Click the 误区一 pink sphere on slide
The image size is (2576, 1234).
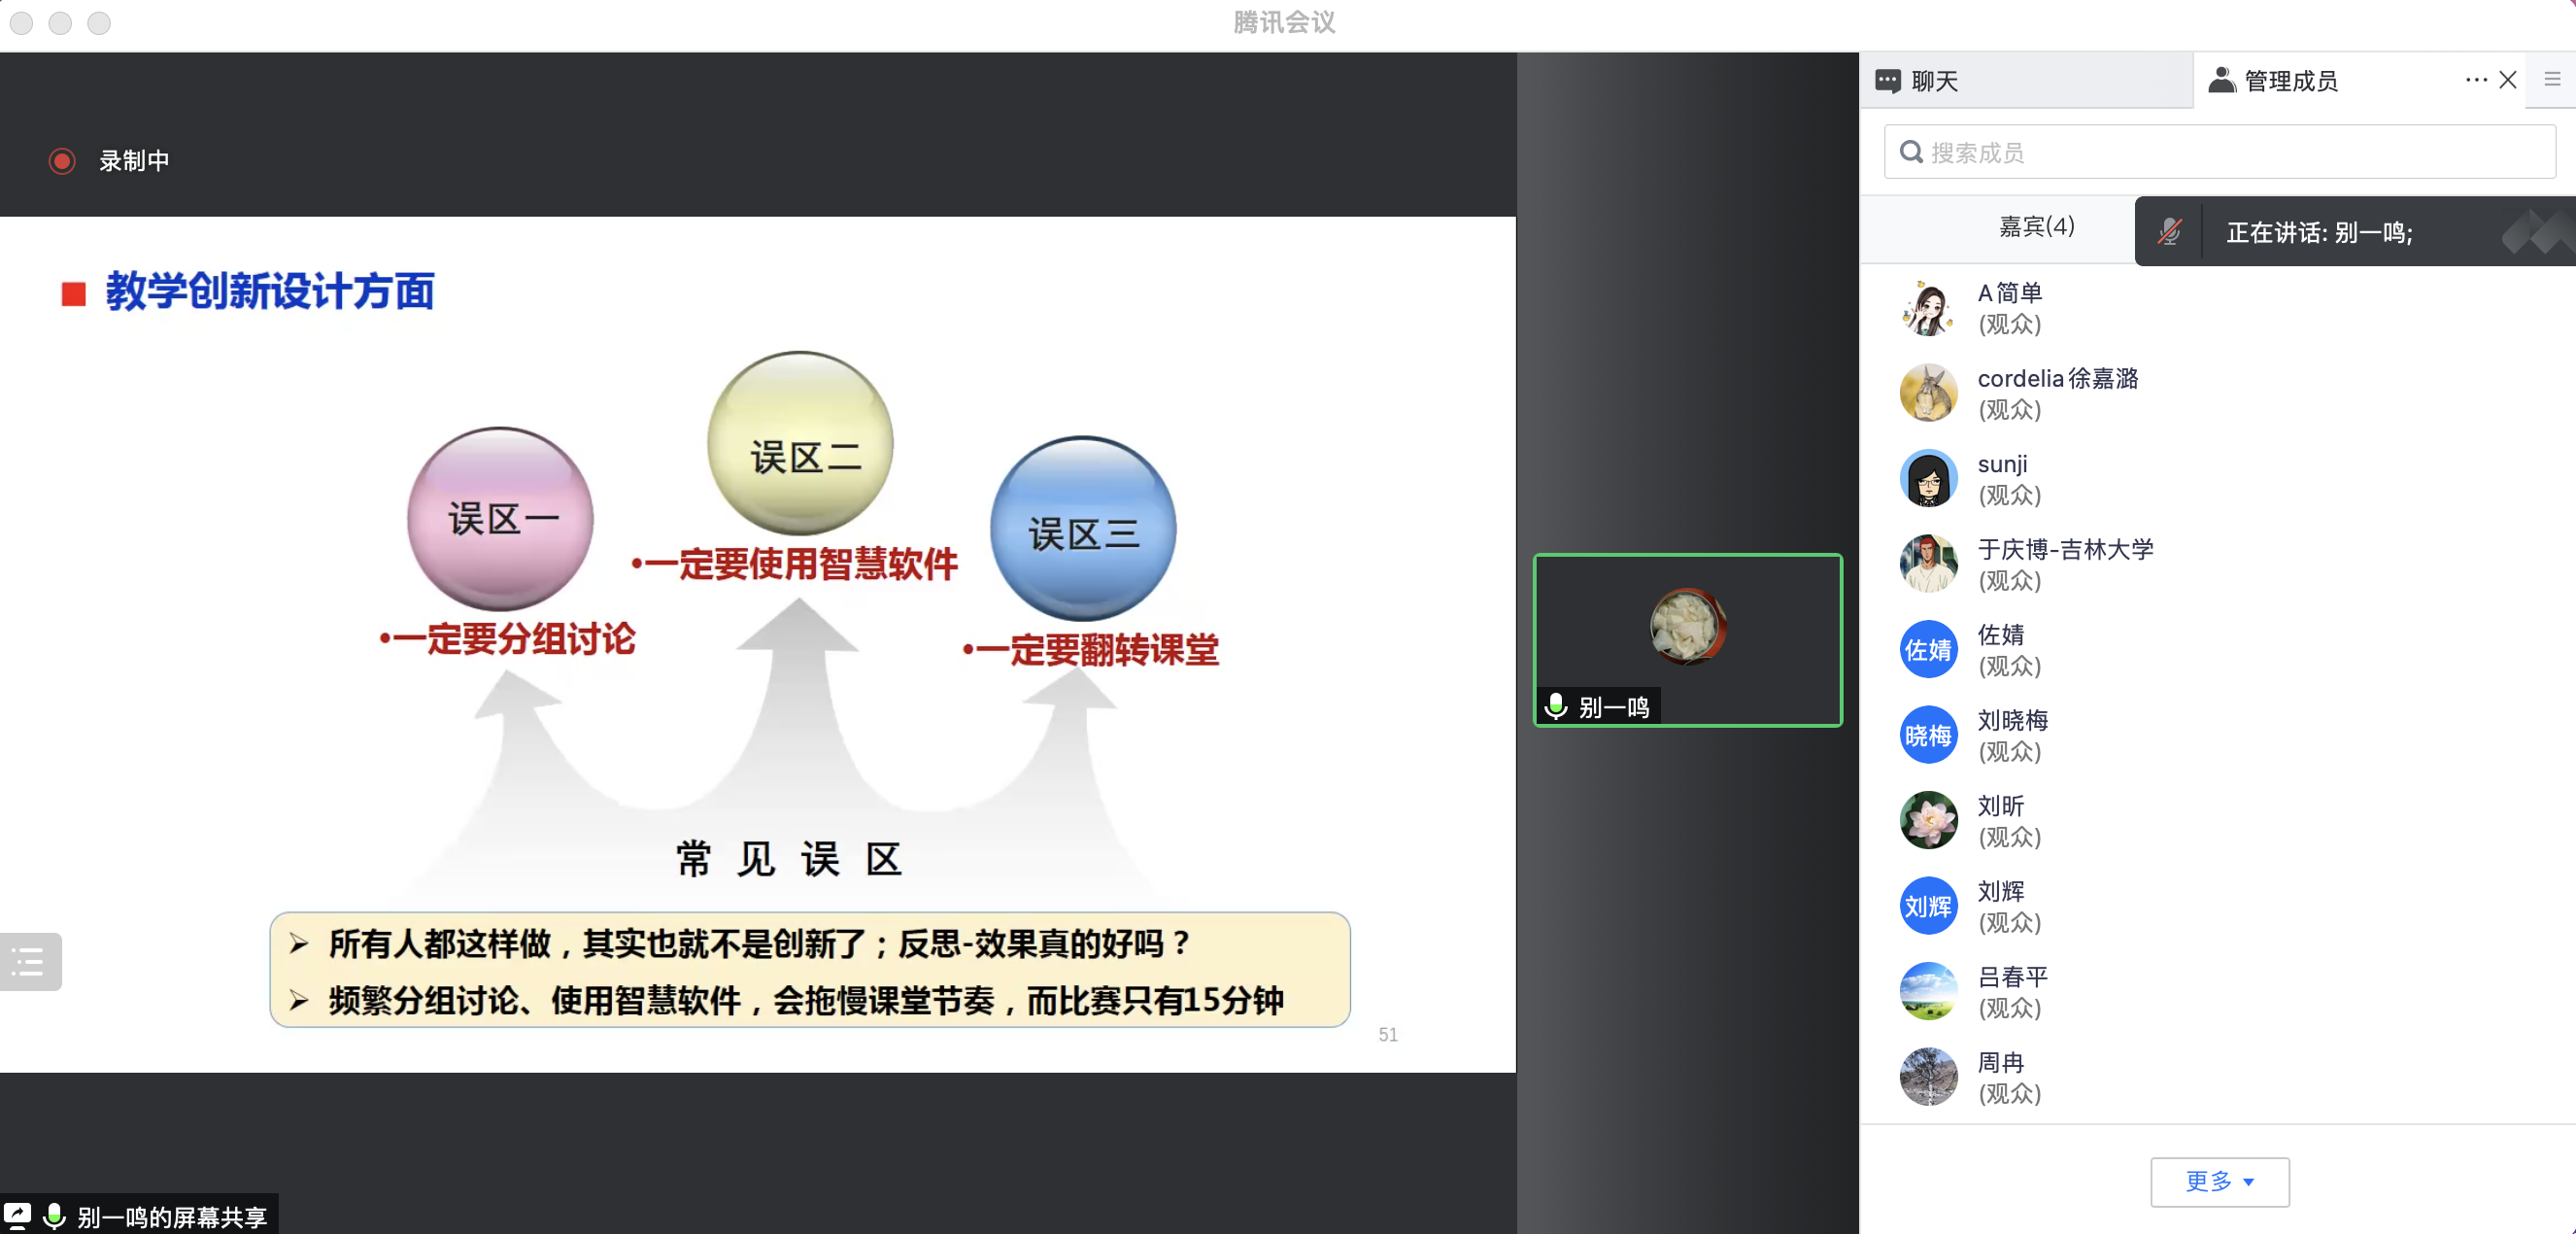(x=500, y=518)
